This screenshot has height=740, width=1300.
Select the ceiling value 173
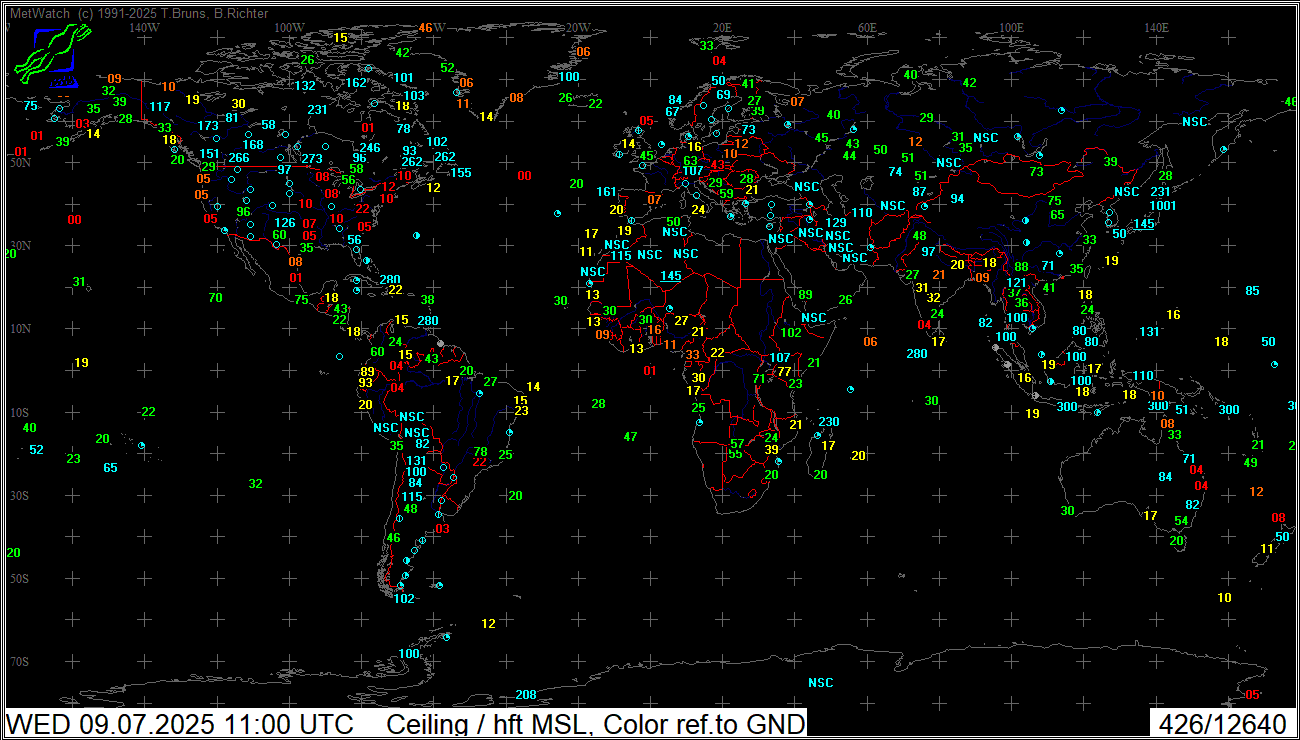(x=208, y=126)
